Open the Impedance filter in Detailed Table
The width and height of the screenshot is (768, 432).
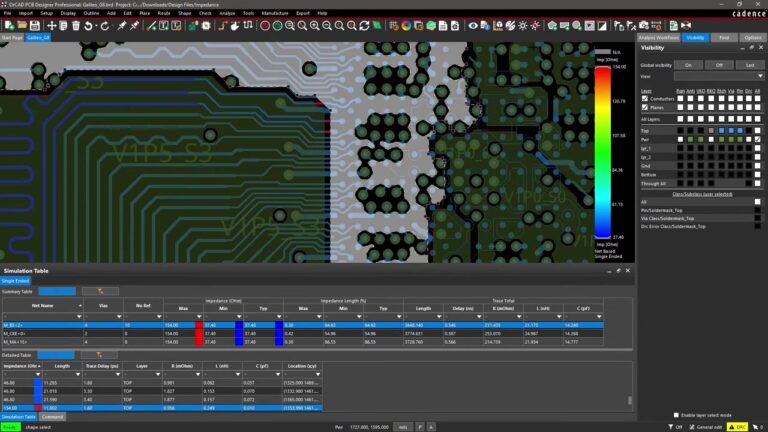[38, 374]
